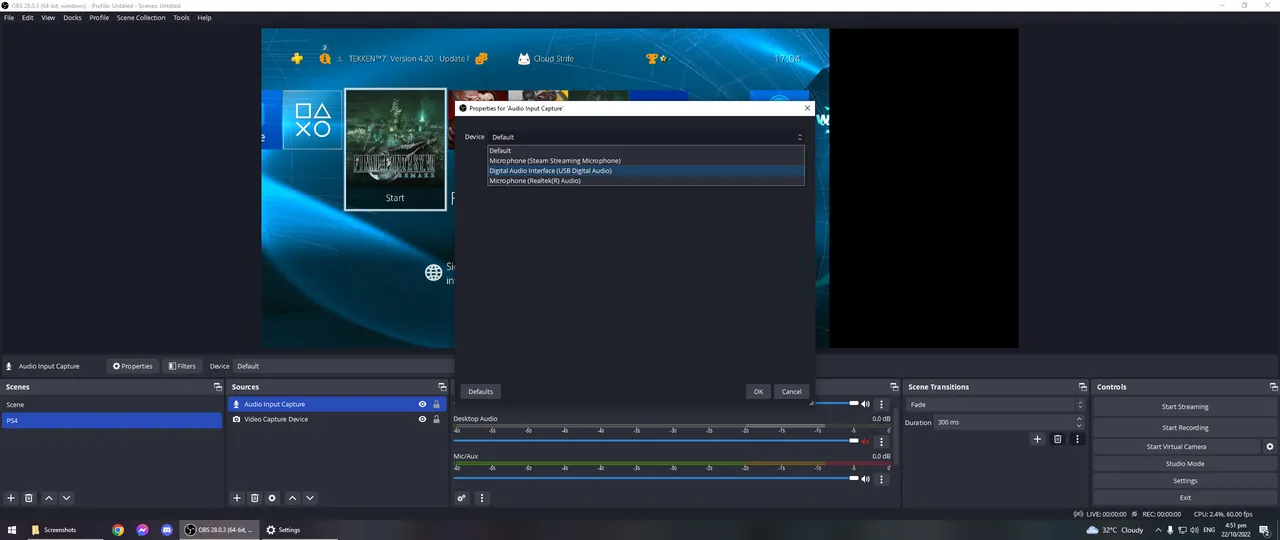
Task: Mute the Mic/Aux channel
Action: click(x=865, y=479)
